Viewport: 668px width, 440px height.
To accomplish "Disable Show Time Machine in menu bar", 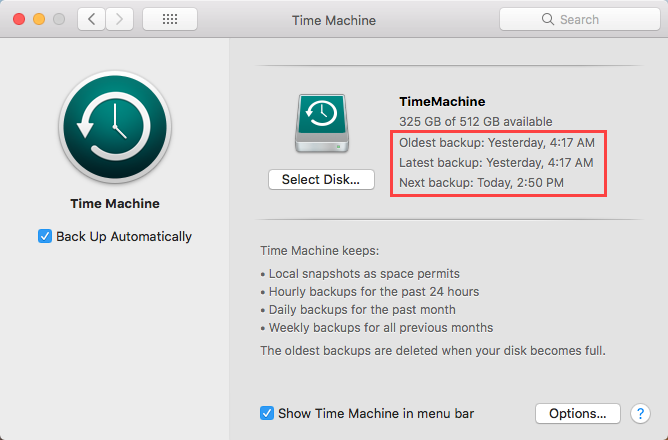I will point(267,413).
